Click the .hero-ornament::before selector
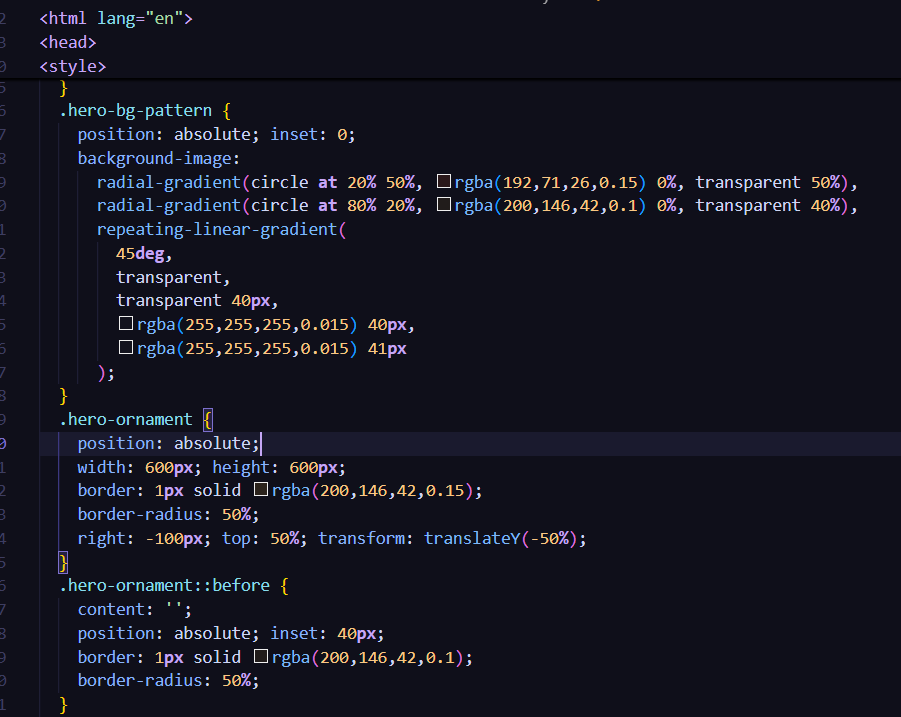 pos(164,585)
